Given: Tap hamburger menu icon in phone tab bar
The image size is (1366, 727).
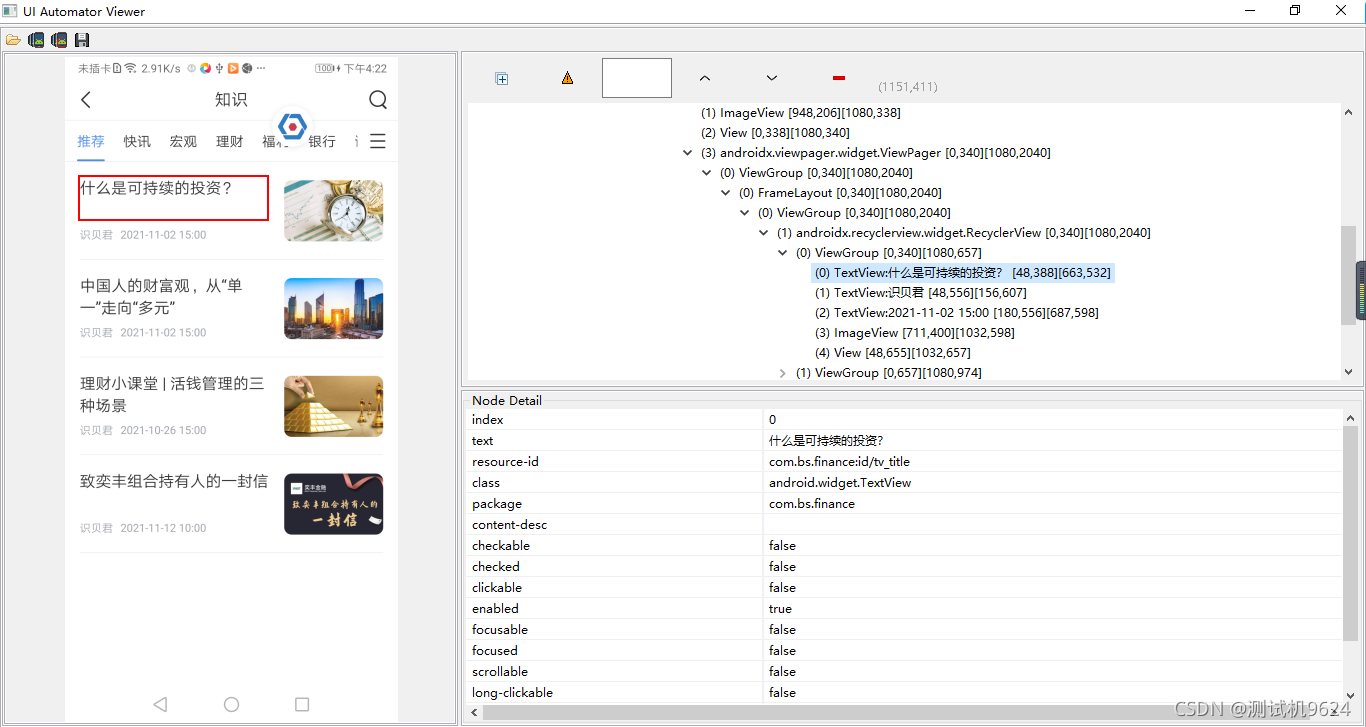Looking at the screenshot, I should (x=378, y=141).
